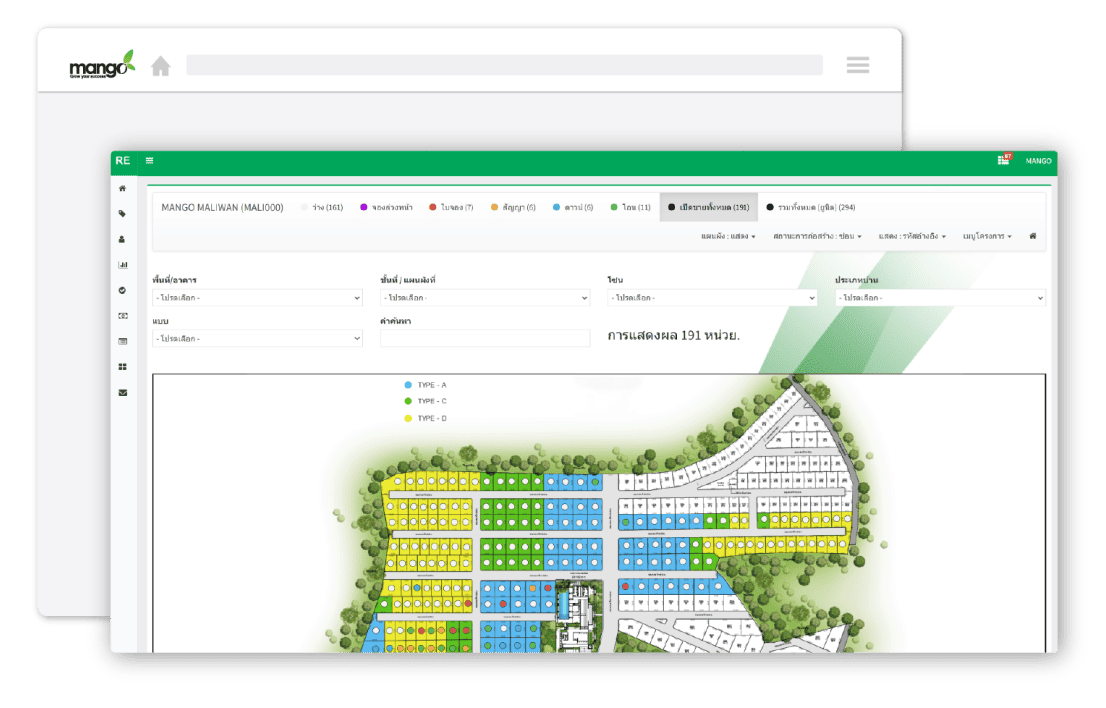1106x708 pixels.
Task: Open the tag icon in sidebar
Action: (123, 213)
